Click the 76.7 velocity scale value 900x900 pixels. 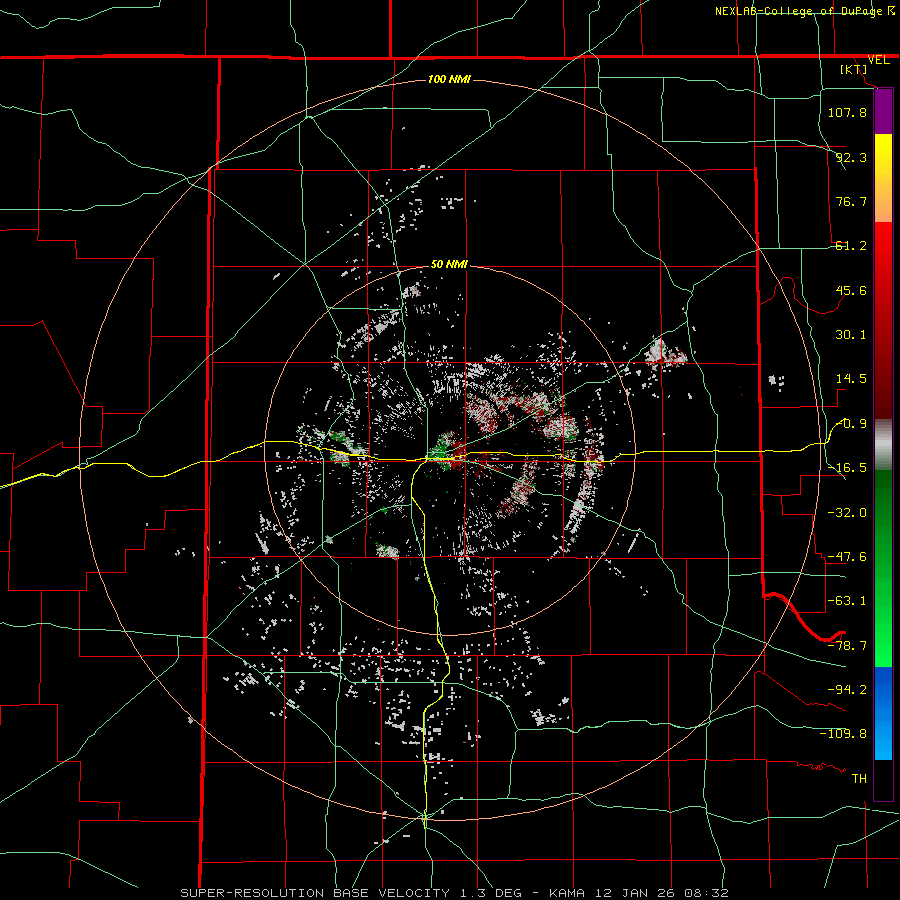click(851, 201)
